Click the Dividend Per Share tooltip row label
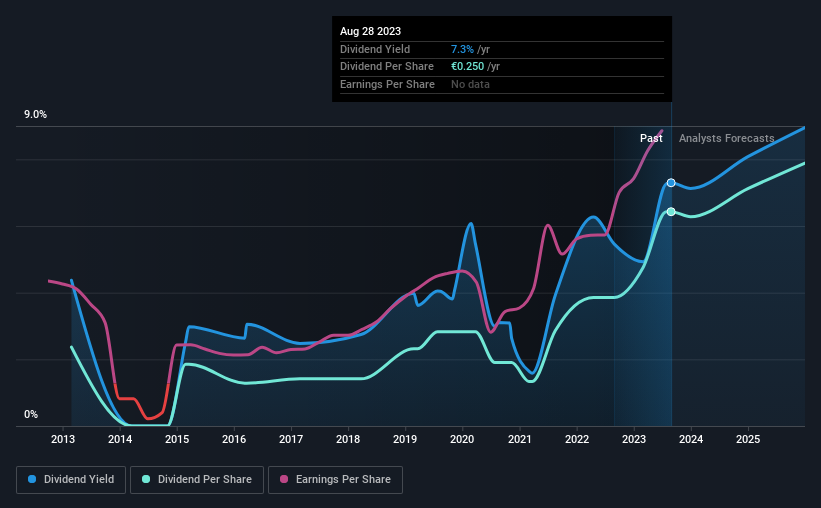Screen dimensions: 821x508 387,67
